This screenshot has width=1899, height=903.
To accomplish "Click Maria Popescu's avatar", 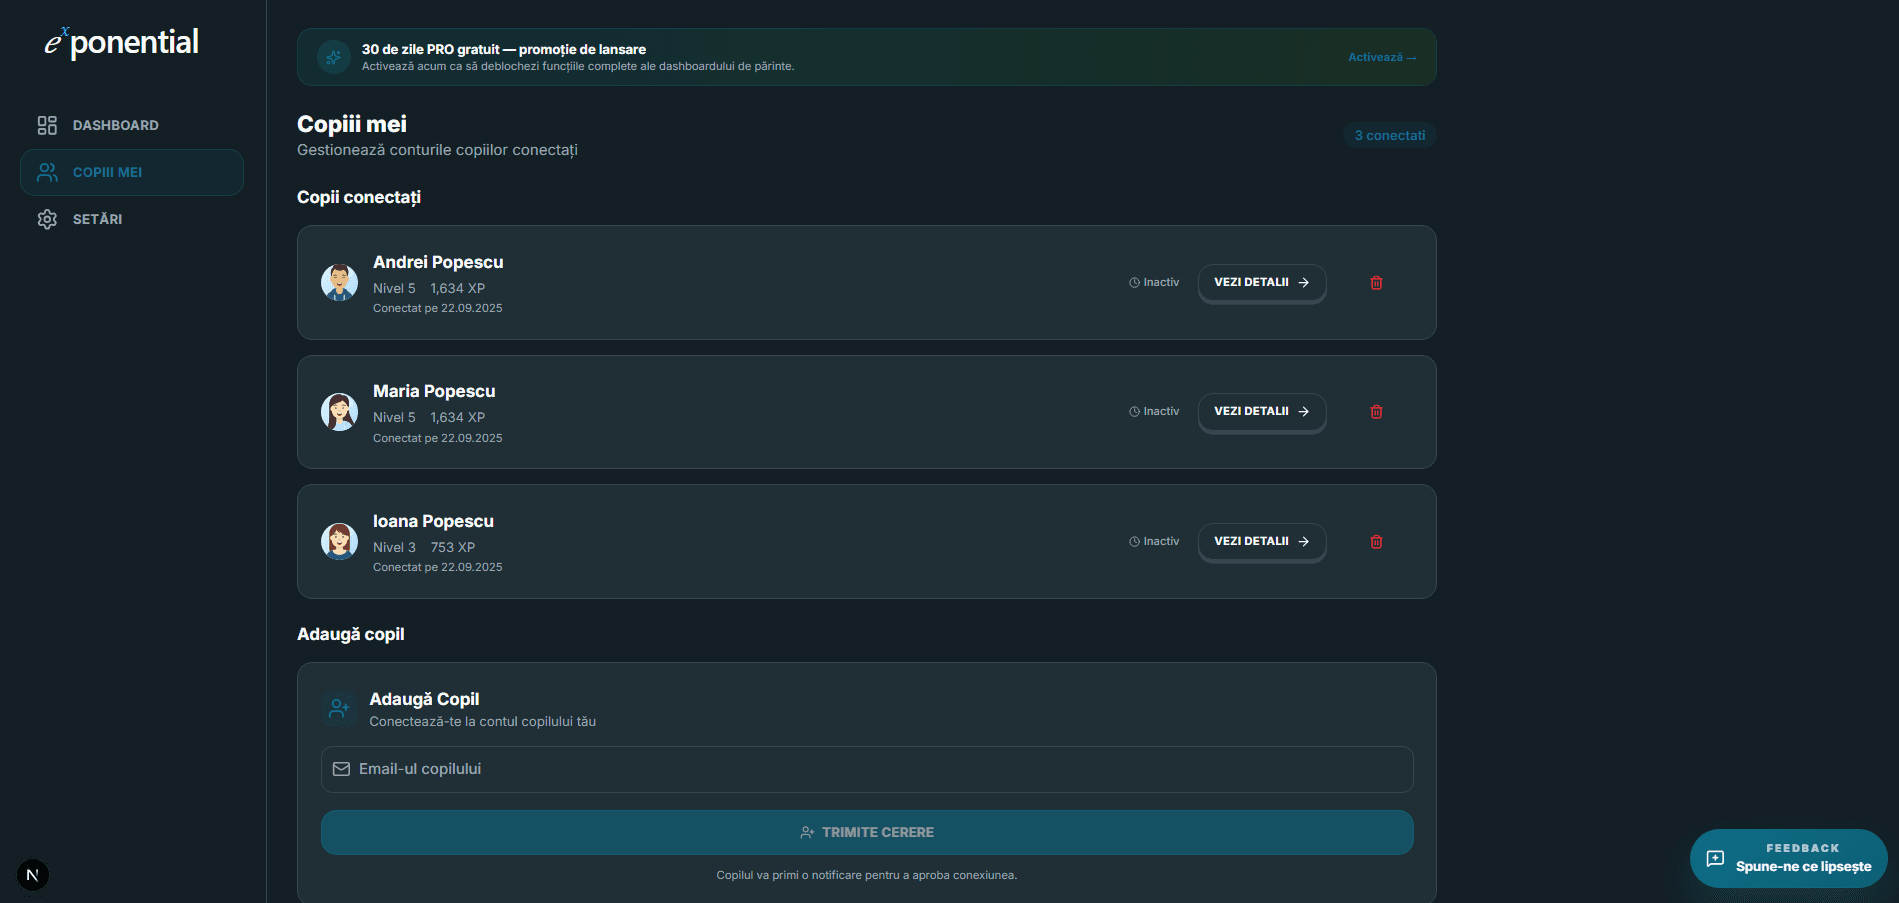I will [339, 412].
